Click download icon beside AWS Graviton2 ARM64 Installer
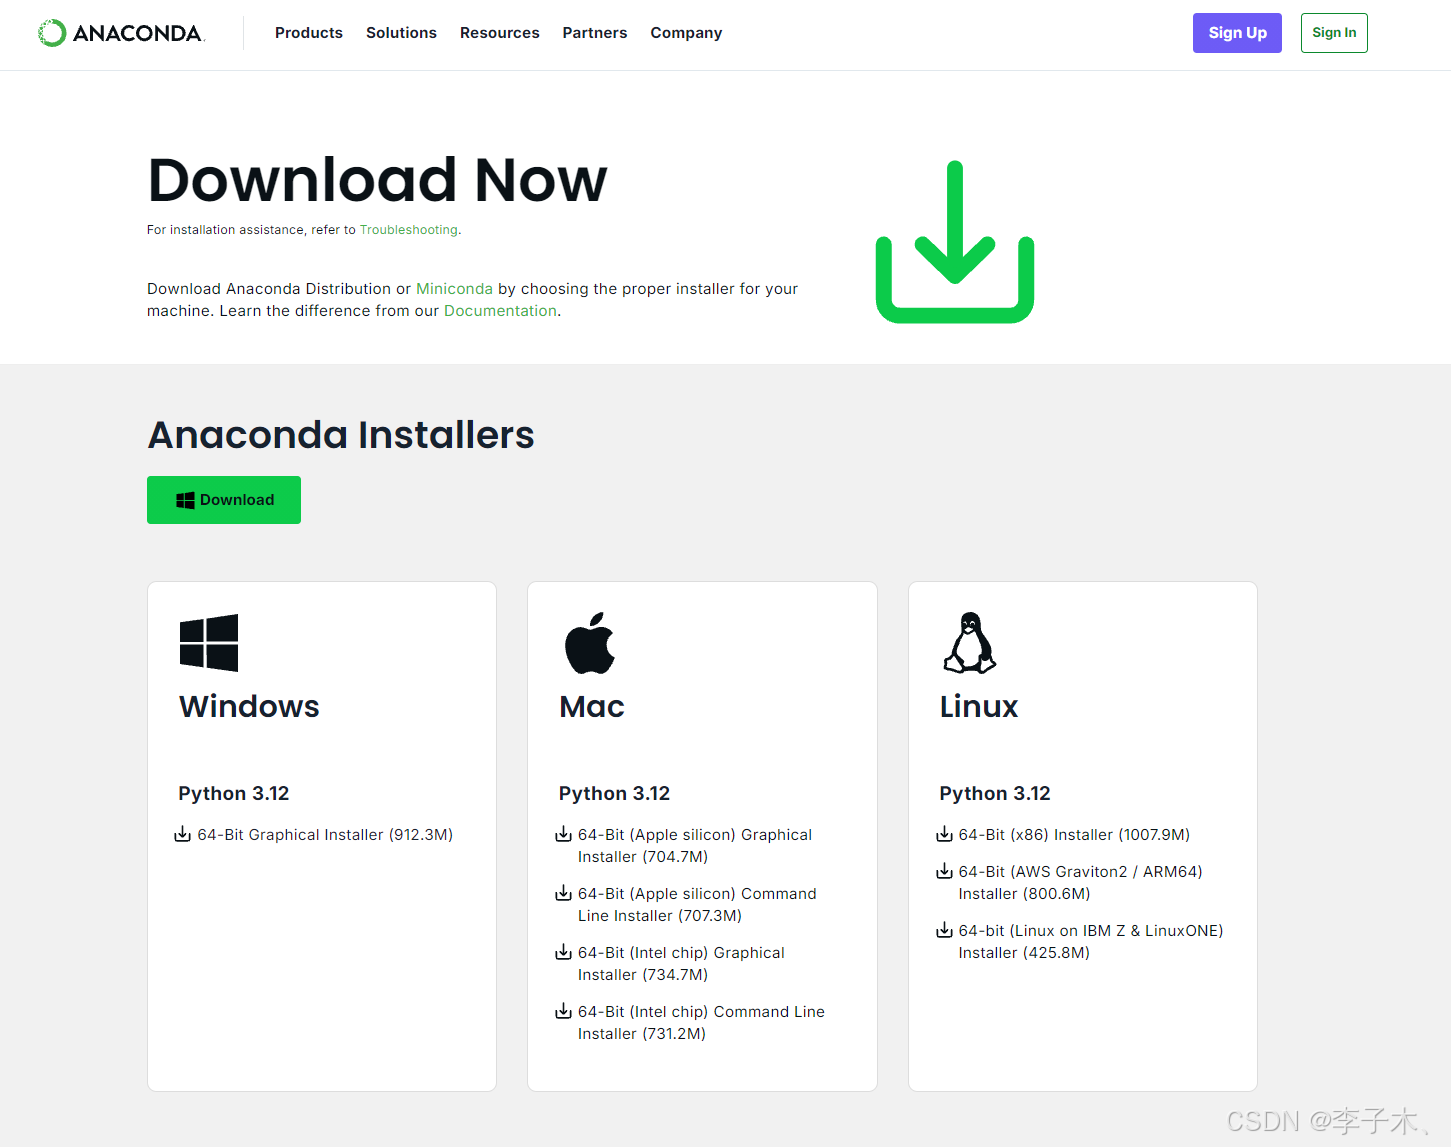1451x1147 pixels. [x=944, y=871]
